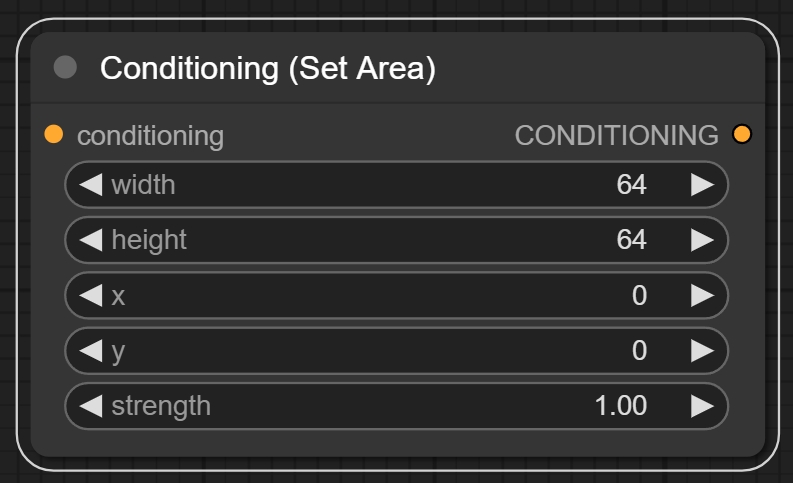Lower strength with the left arrow
Viewport: 793px width, 483px height.
(x=91, y=406)
